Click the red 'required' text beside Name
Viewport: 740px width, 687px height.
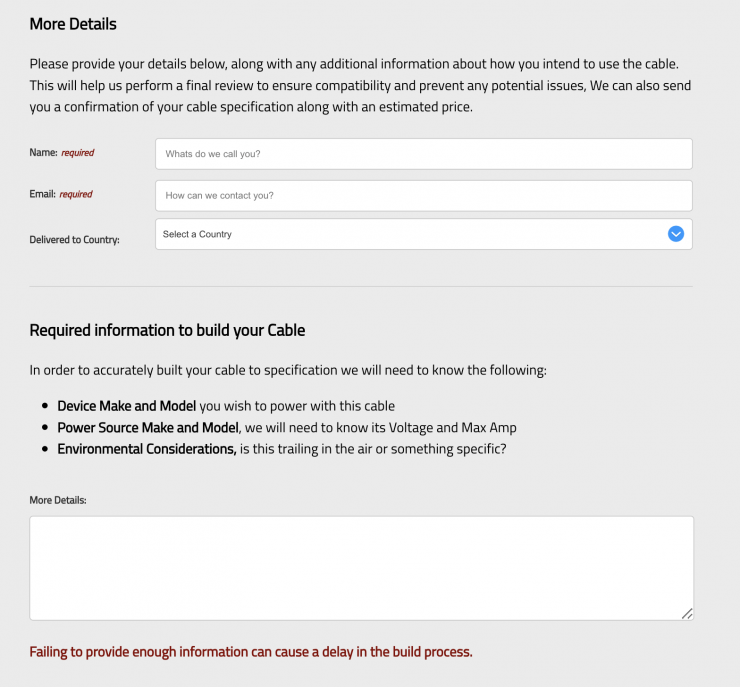[78, 153]
